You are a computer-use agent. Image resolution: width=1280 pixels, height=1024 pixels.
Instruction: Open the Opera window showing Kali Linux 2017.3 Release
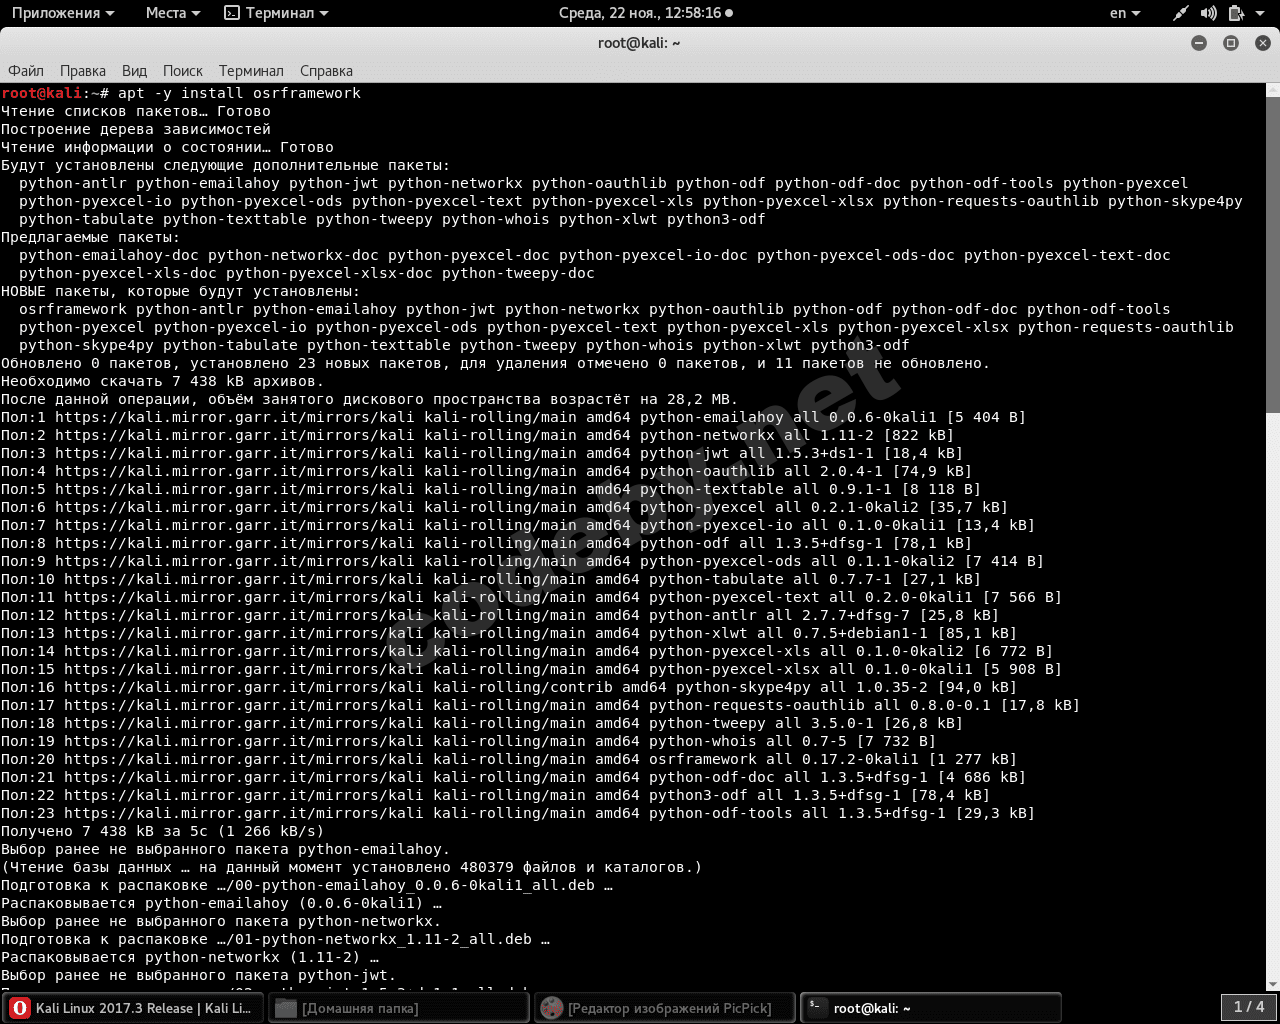point(133,1007)
